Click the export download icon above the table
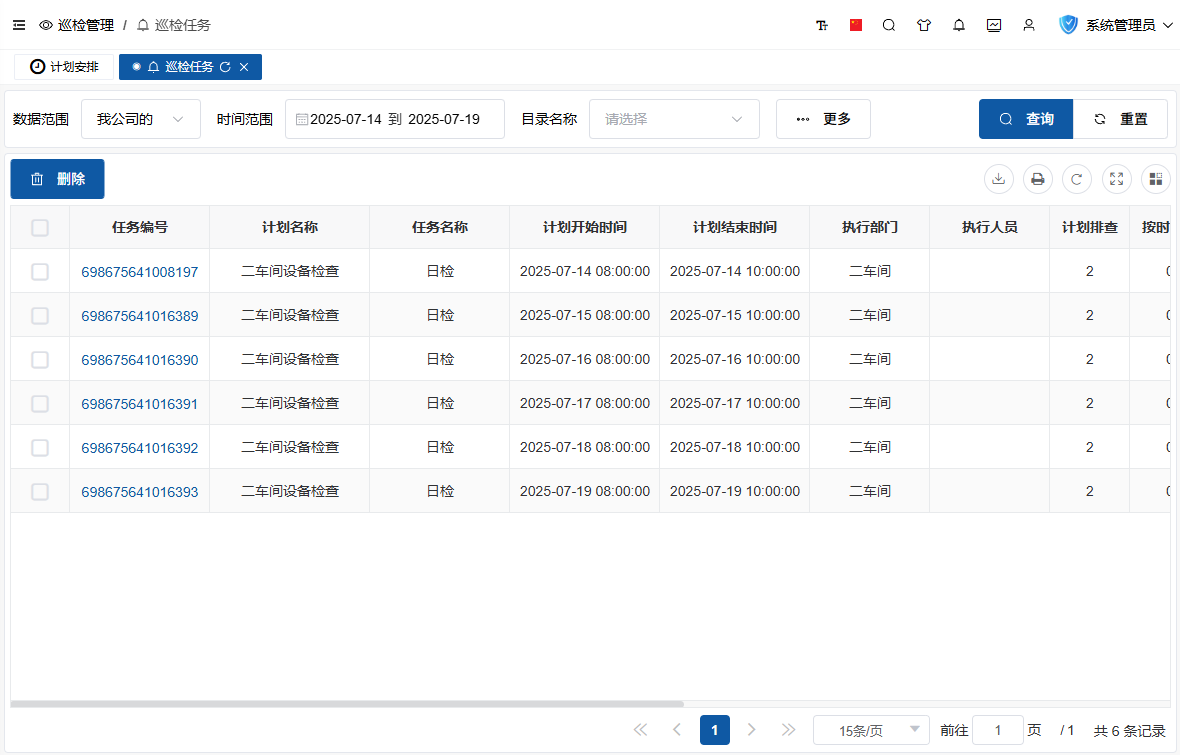This screenshot has height=755, width=1180. 998,179
